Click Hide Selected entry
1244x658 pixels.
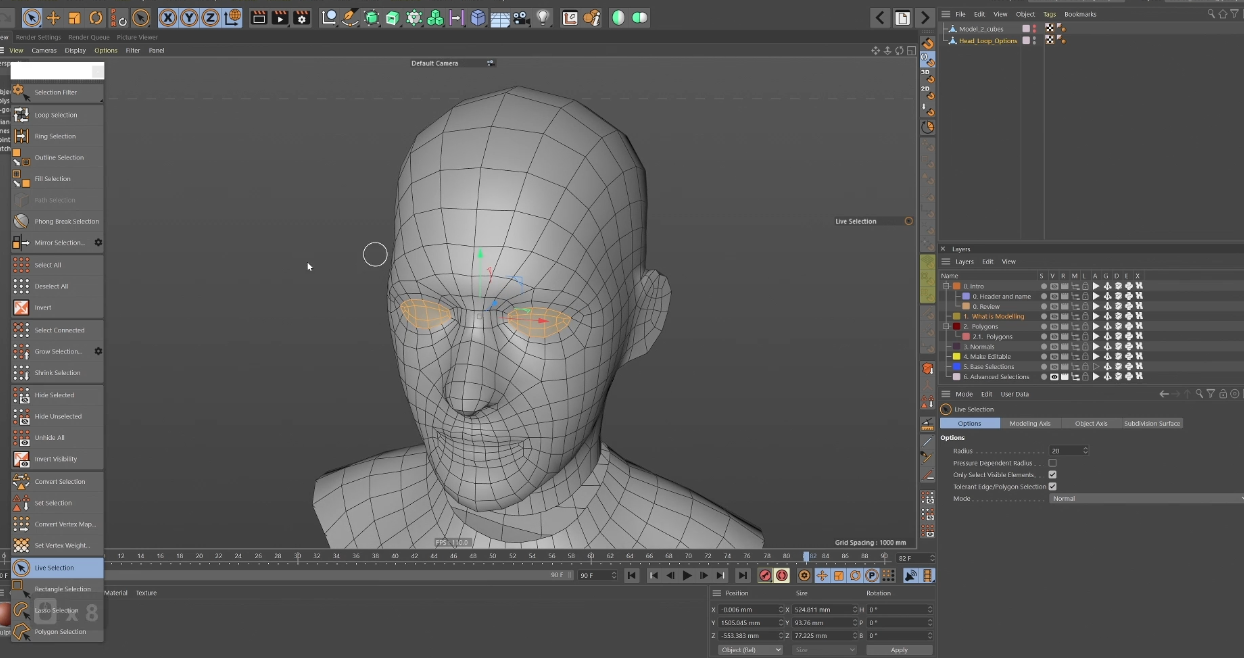(57, 395)
